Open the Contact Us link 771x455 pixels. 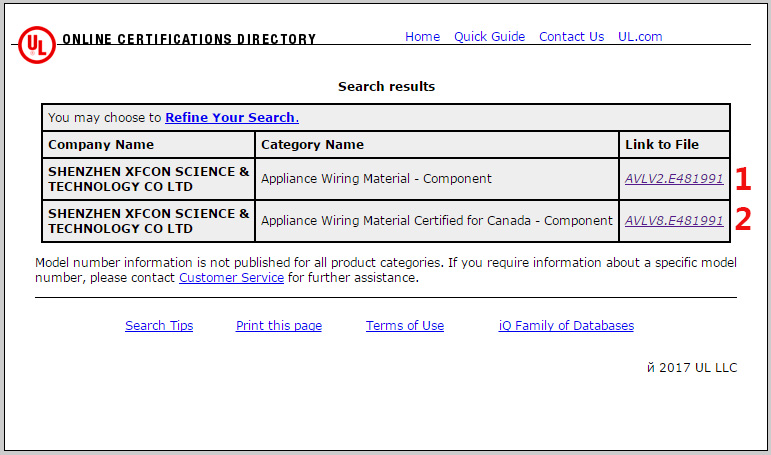coord(571,37)
